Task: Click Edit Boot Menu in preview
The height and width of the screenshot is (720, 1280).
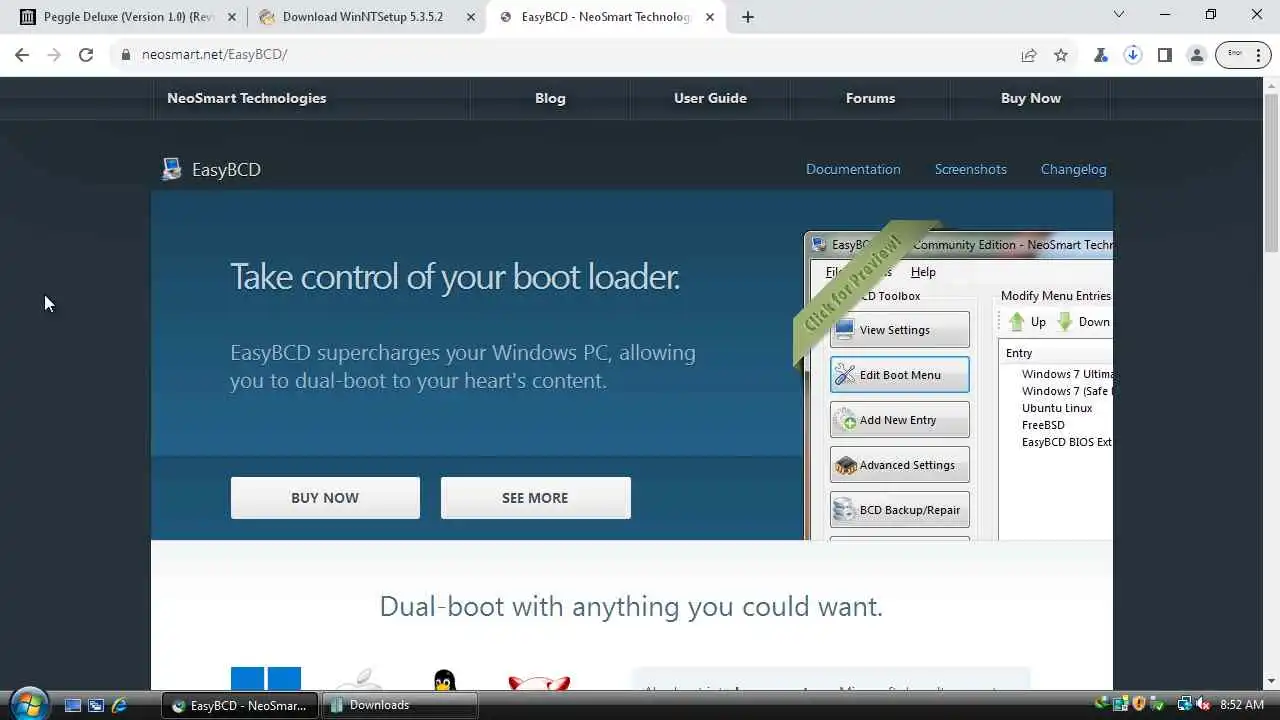Action: pyautogui.click(x=899, y=375)
